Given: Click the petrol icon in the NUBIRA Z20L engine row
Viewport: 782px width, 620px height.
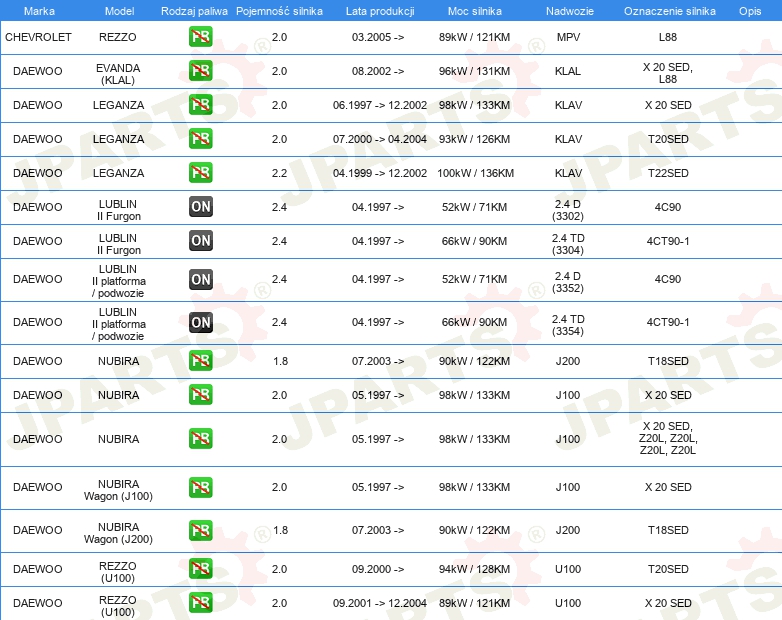Looking at the screenshot, I should pos(200,438).
